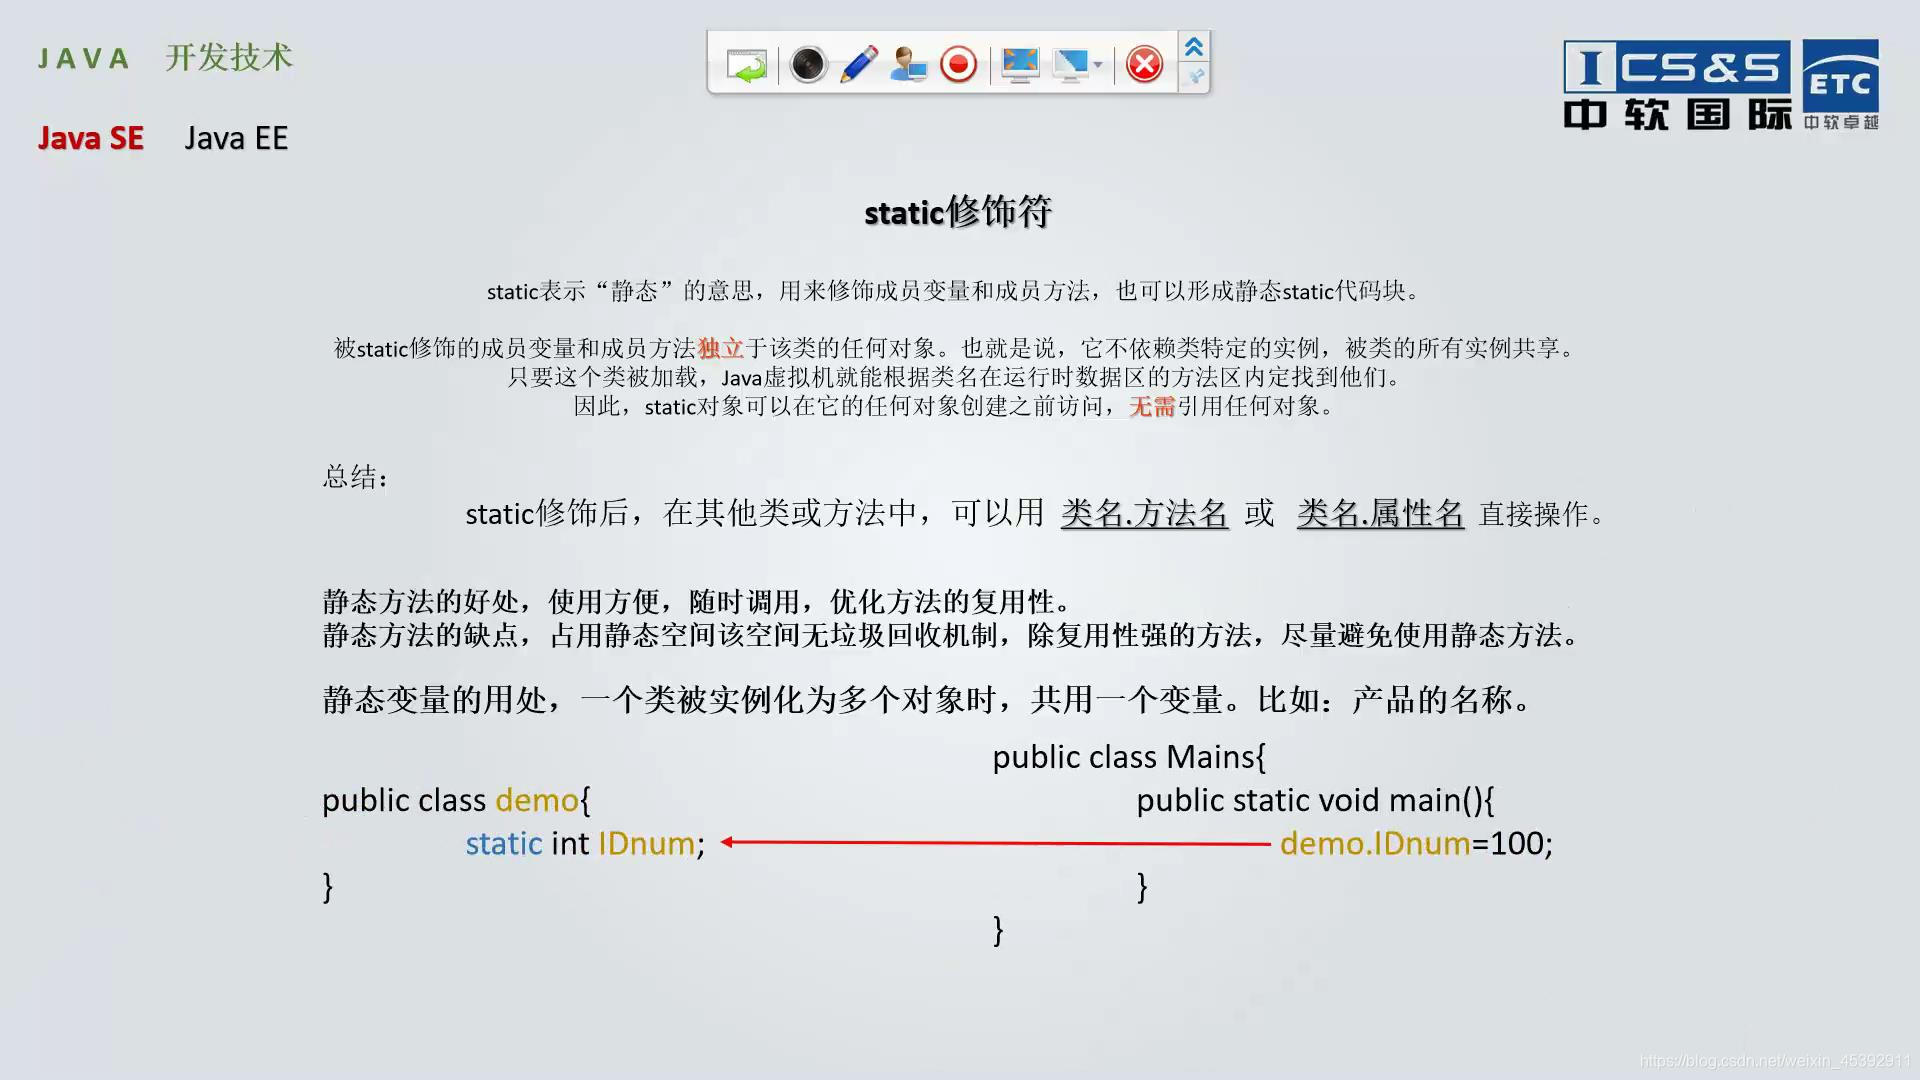Click the CS&S 中软国际 logo
The image size is (1920, 1080).
(x=1676, y=86)
